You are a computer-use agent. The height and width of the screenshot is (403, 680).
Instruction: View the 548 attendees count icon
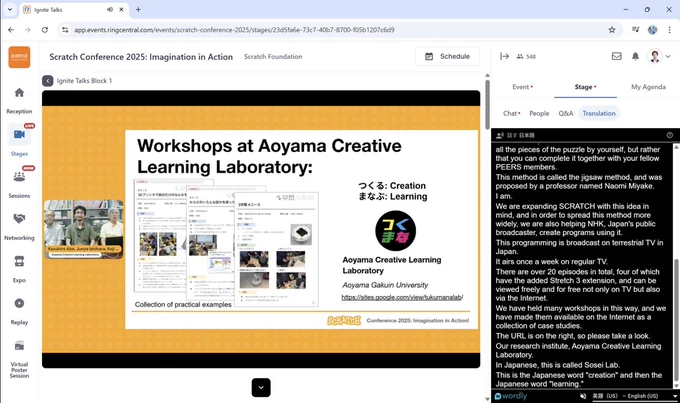[520, 56]
